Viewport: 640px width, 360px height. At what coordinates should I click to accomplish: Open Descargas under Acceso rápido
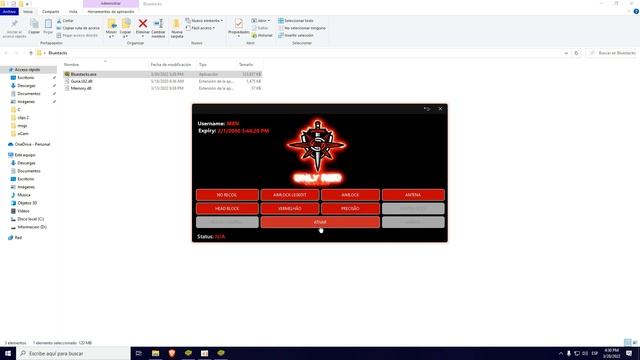pos(26,86)
